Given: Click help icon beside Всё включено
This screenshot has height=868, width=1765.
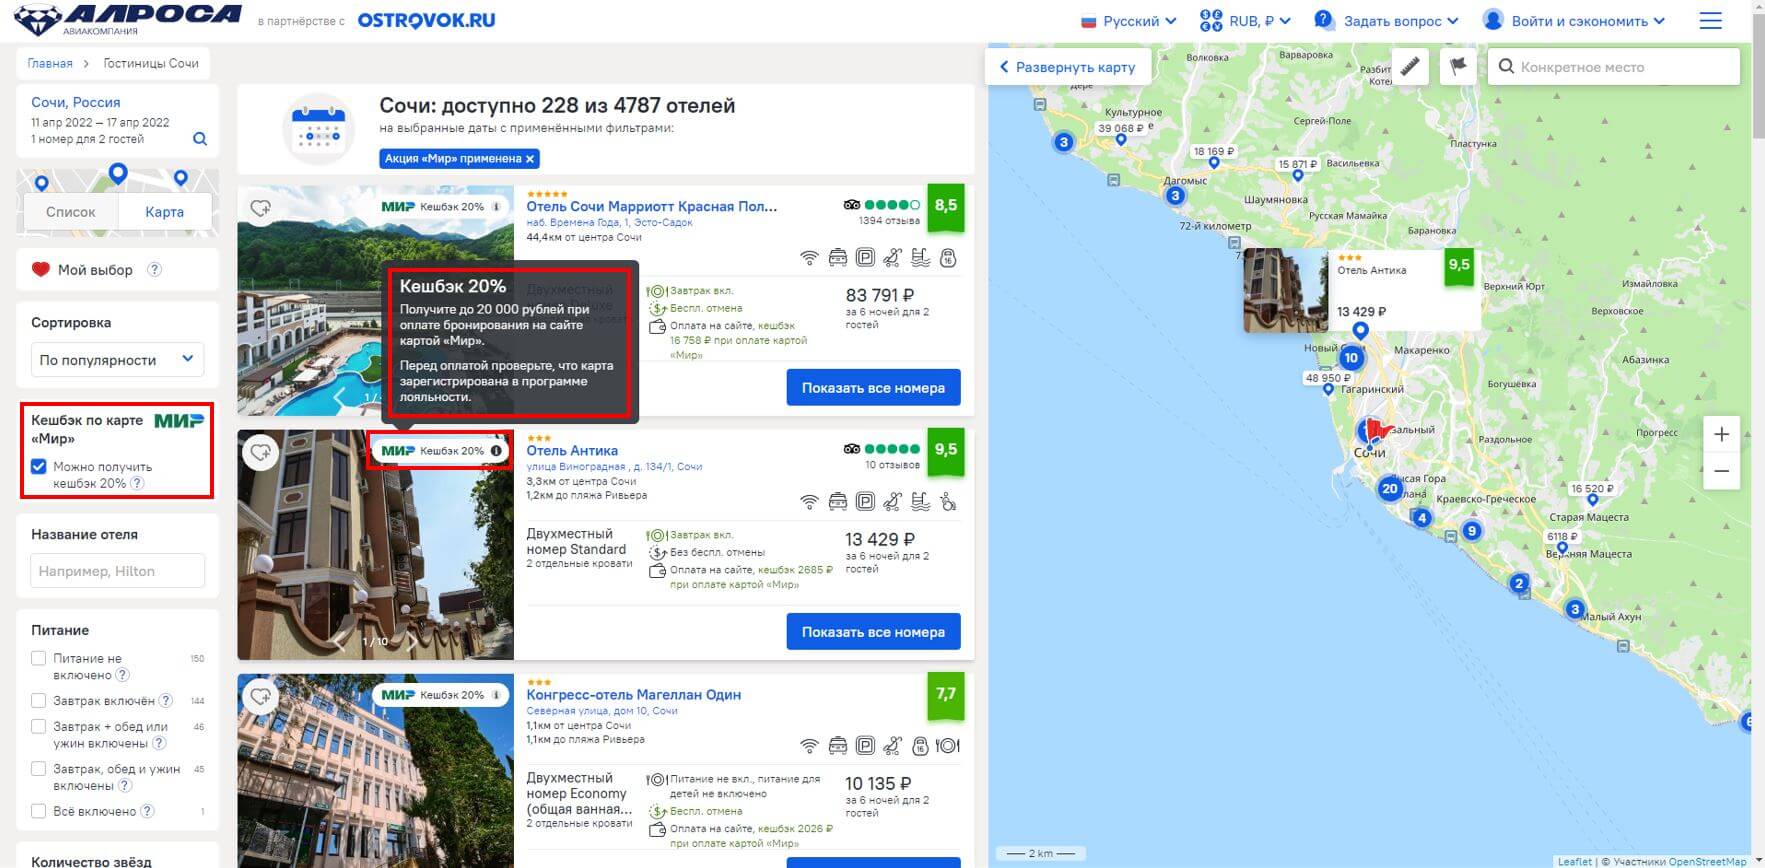Looking at the screenshot, I should pos(147,811).
